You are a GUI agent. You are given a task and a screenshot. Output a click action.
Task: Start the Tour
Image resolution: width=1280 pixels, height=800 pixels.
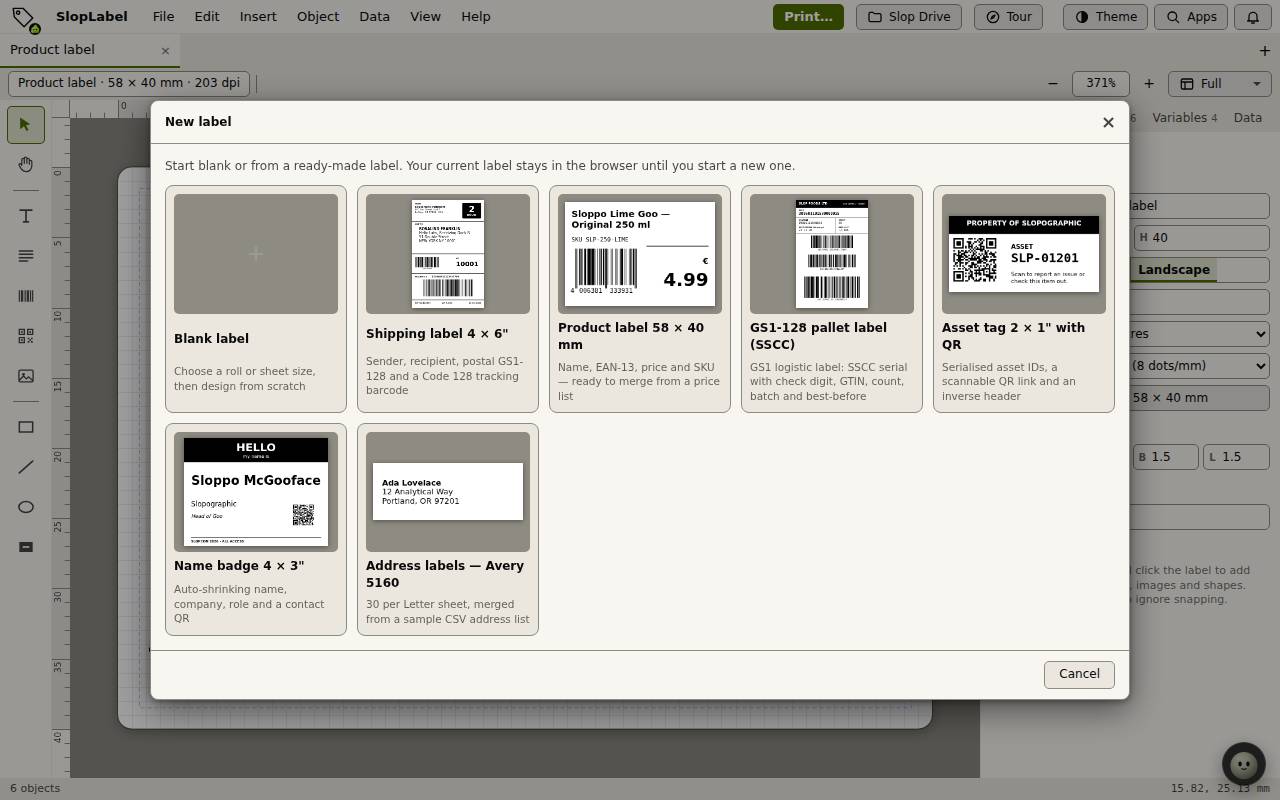pos(1008,17)
